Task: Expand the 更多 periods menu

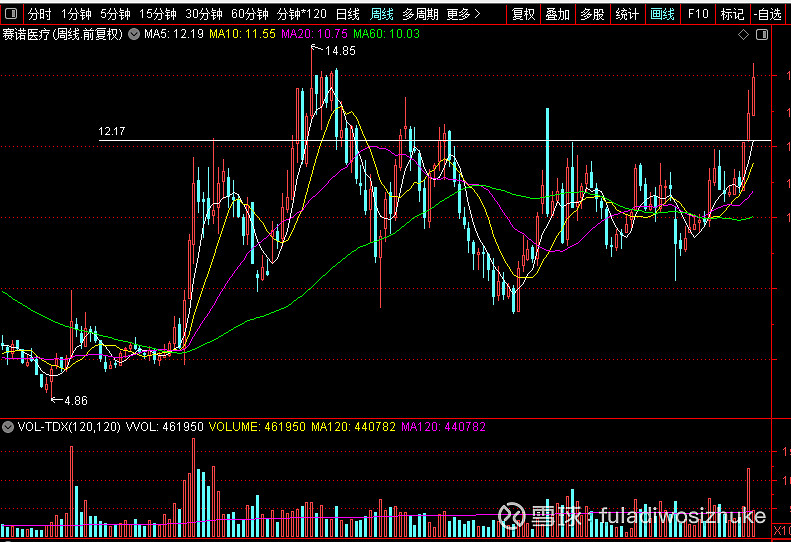Action: coord(463,14)
